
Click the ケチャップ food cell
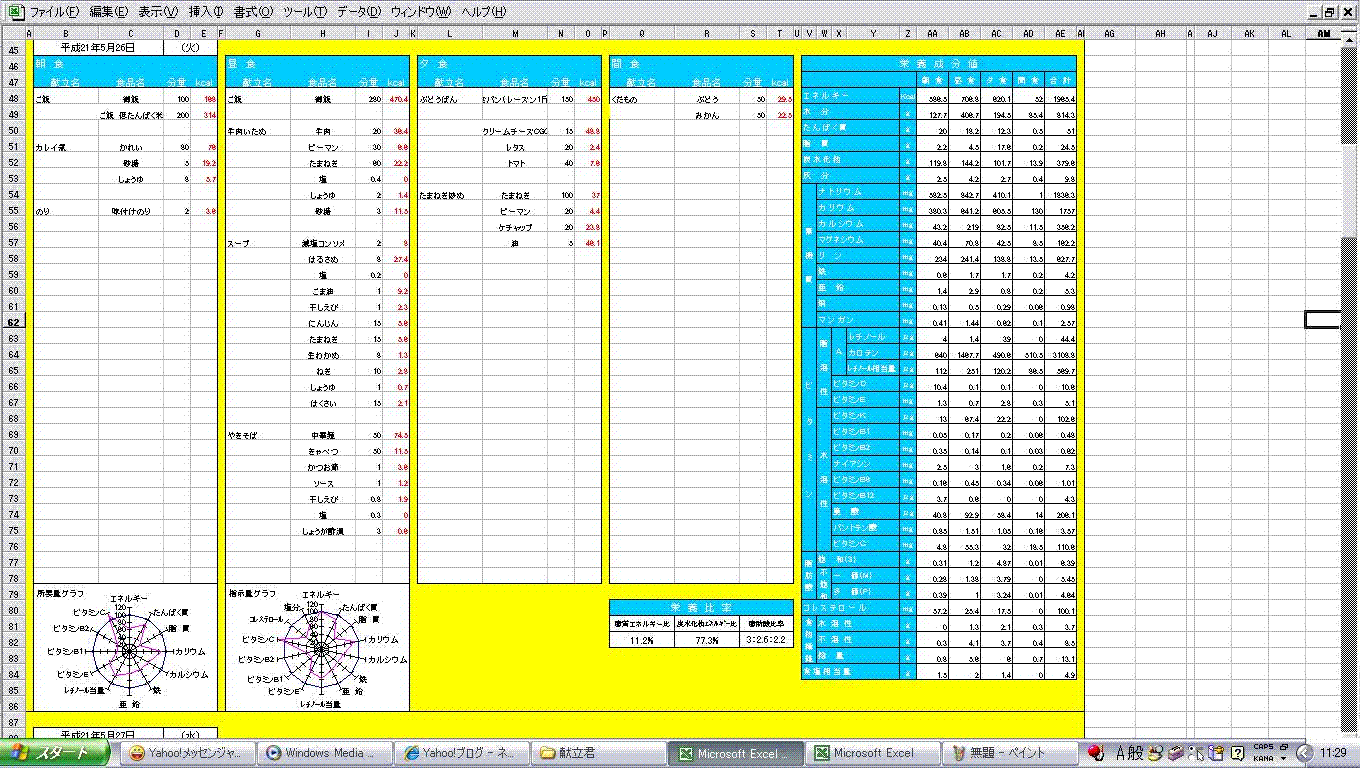[x=515, y=227]
